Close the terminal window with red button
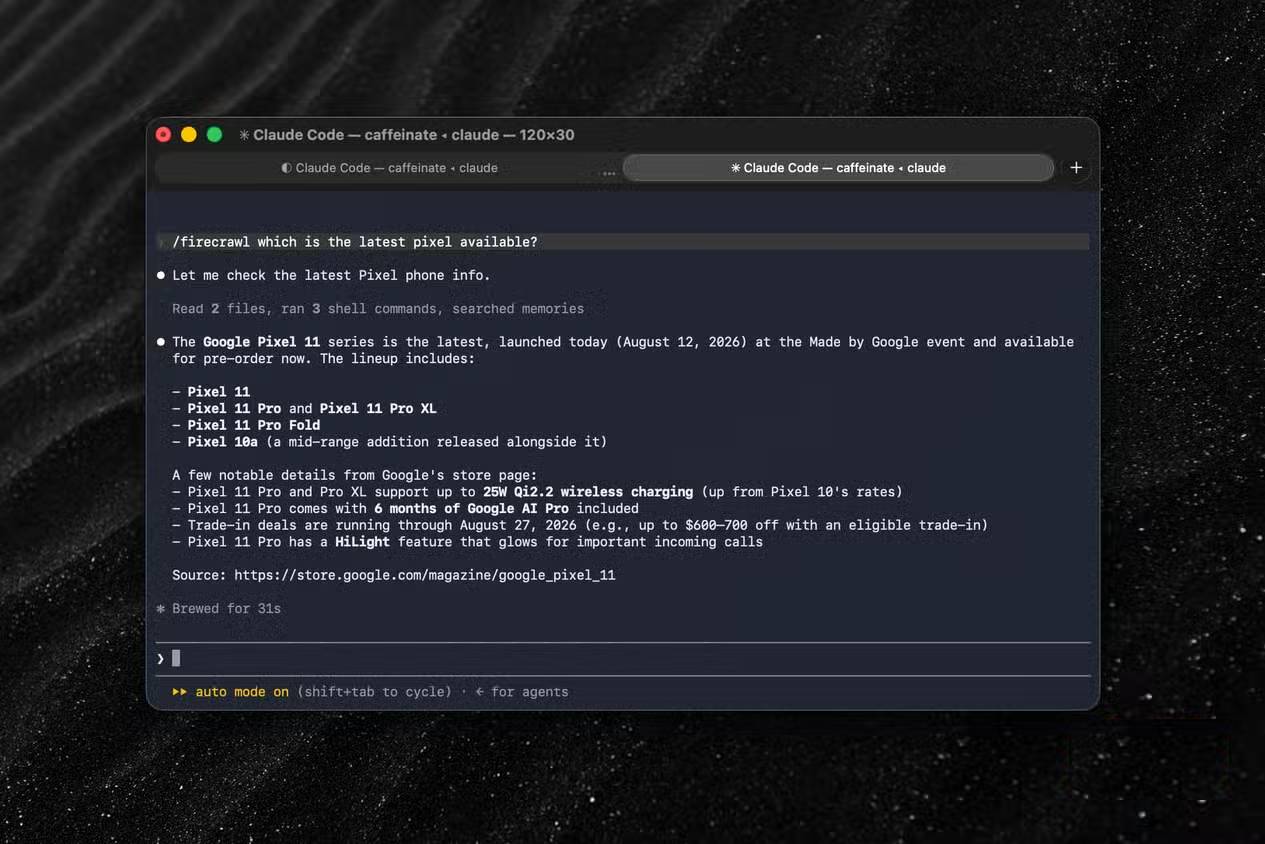This screenshot has height=844, width=1265. 164,134
